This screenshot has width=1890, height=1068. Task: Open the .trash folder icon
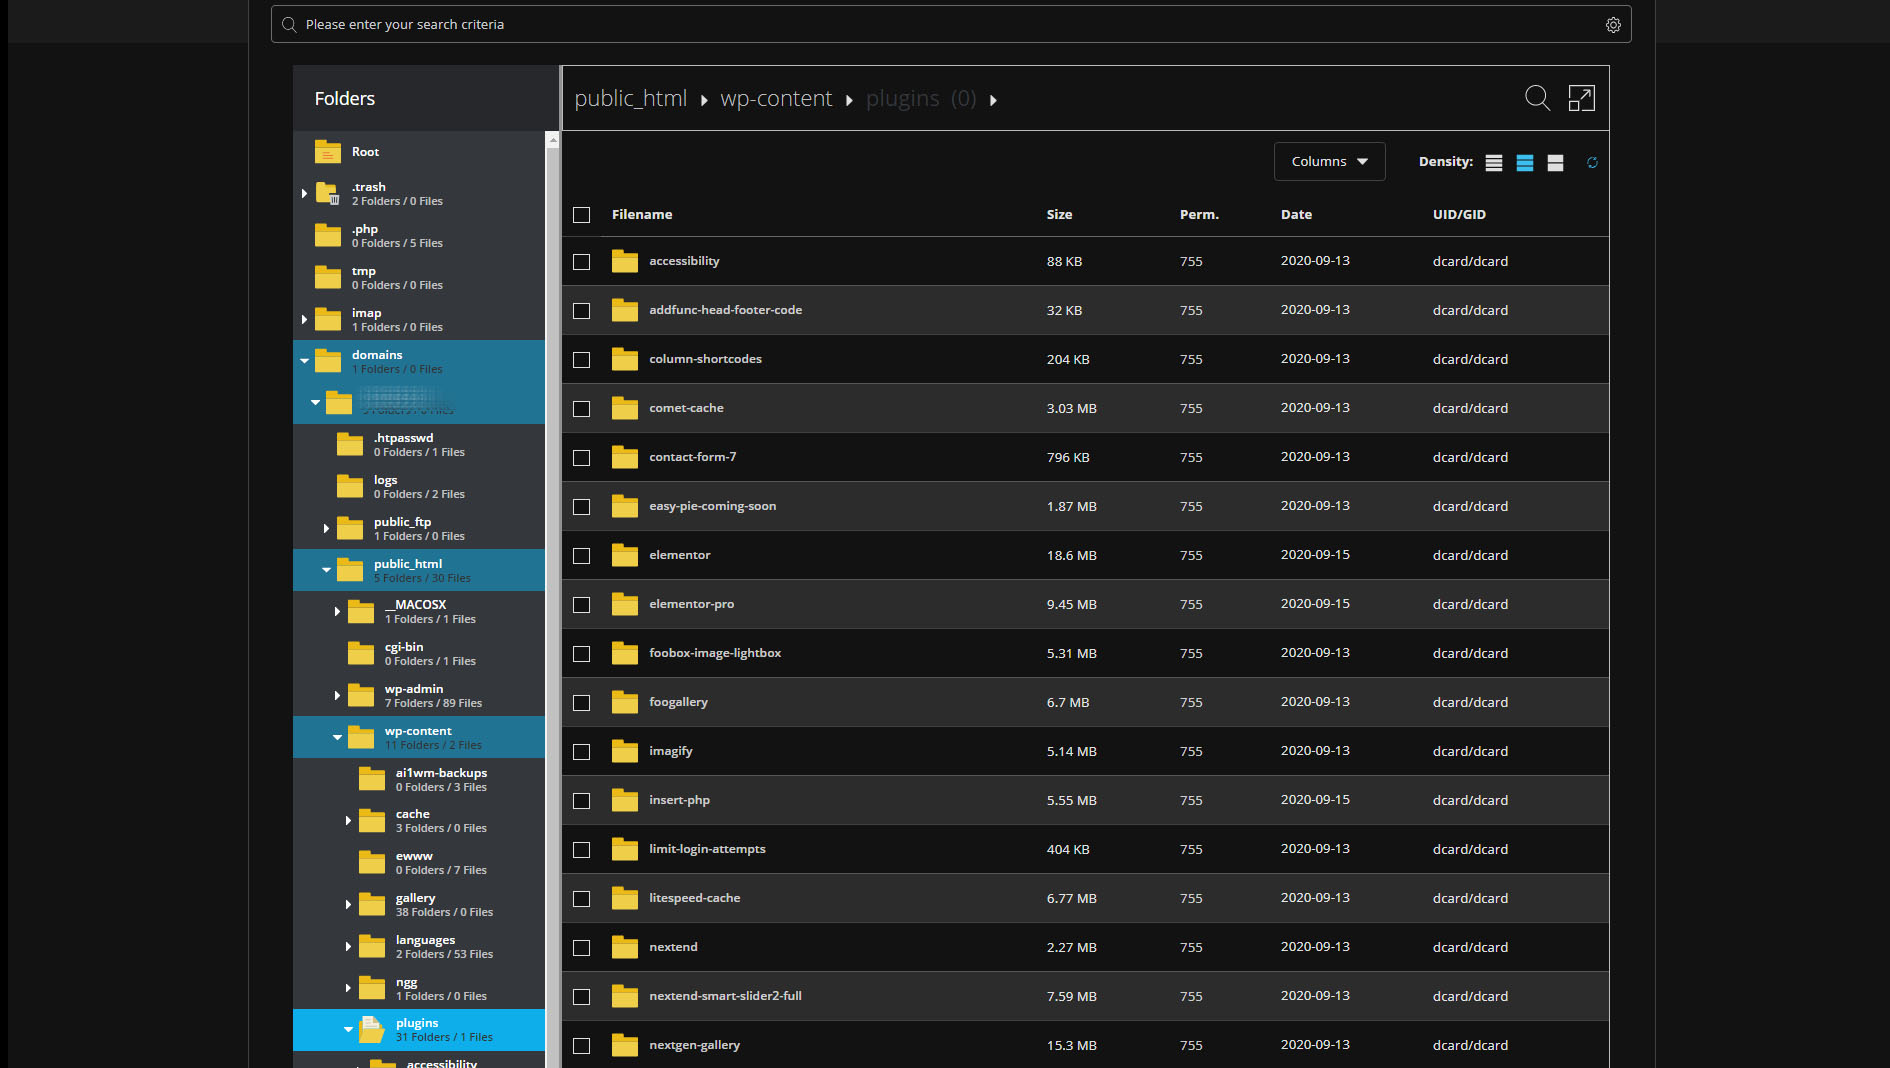(x=328, y=193)
